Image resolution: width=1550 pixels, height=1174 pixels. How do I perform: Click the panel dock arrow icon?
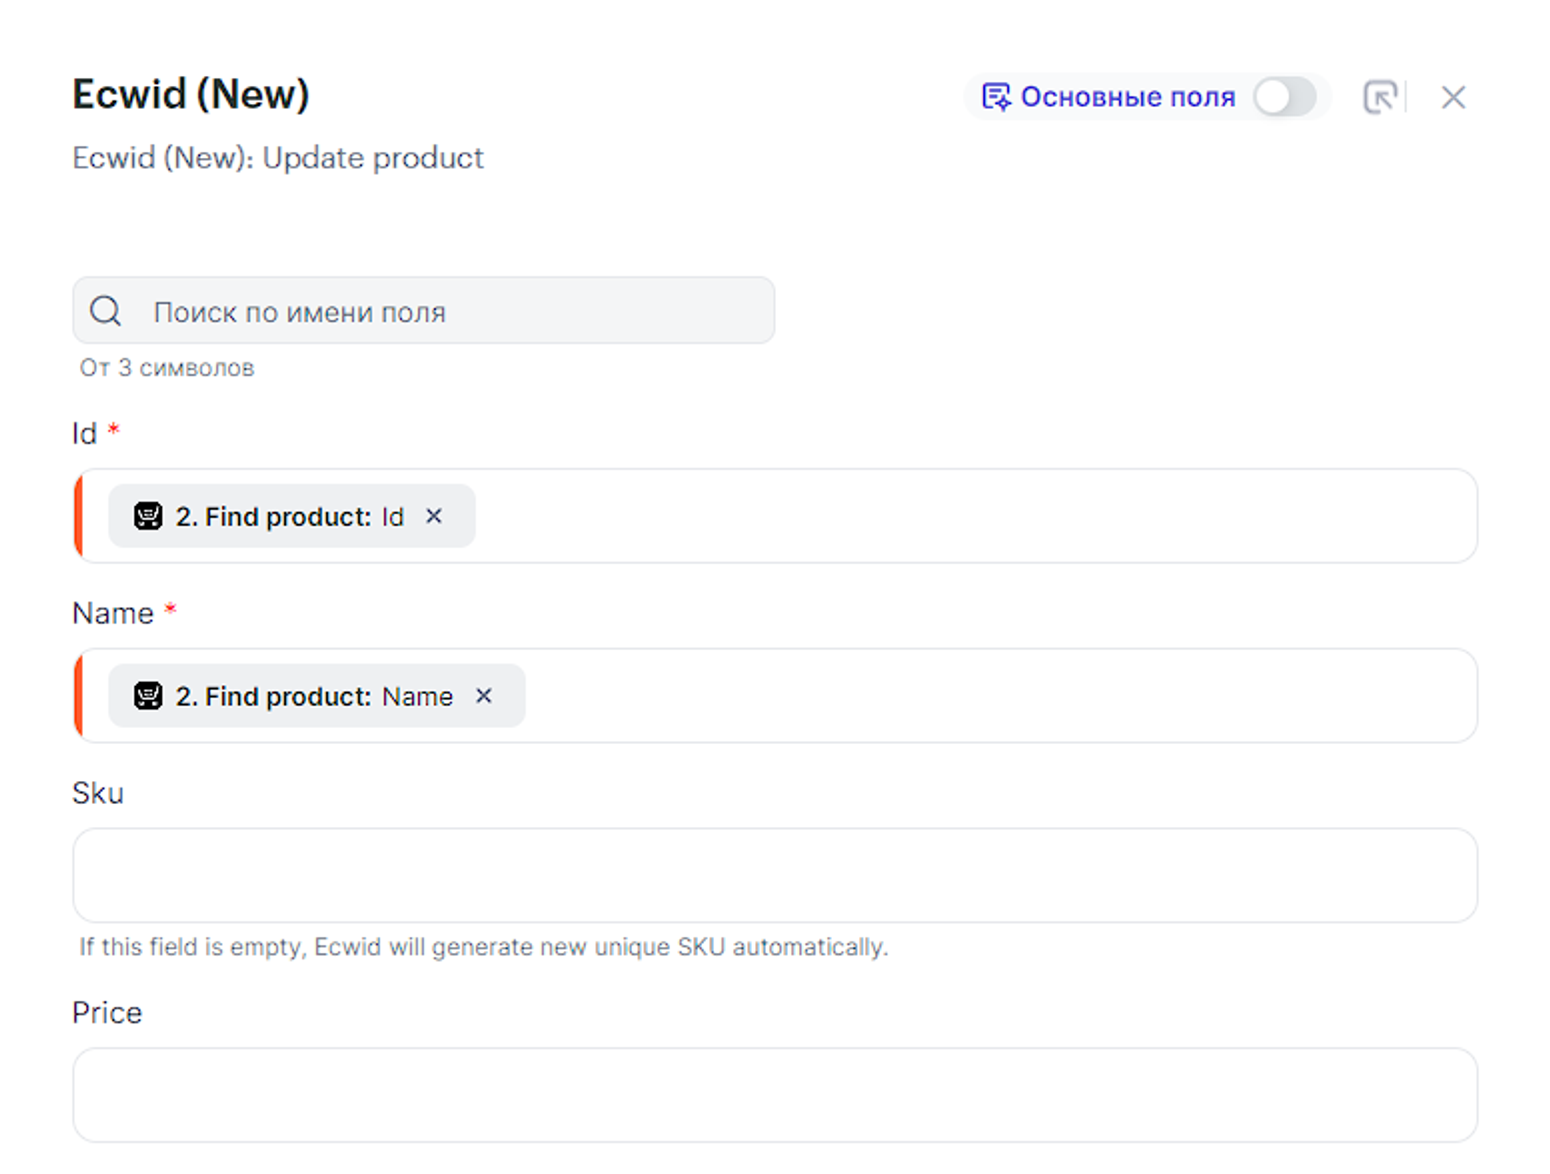tap(1380, 97)
